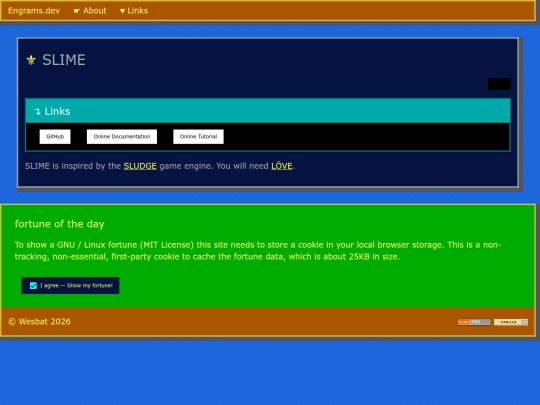
Task: Open the Online Documentation button
Action: (122, 136)
